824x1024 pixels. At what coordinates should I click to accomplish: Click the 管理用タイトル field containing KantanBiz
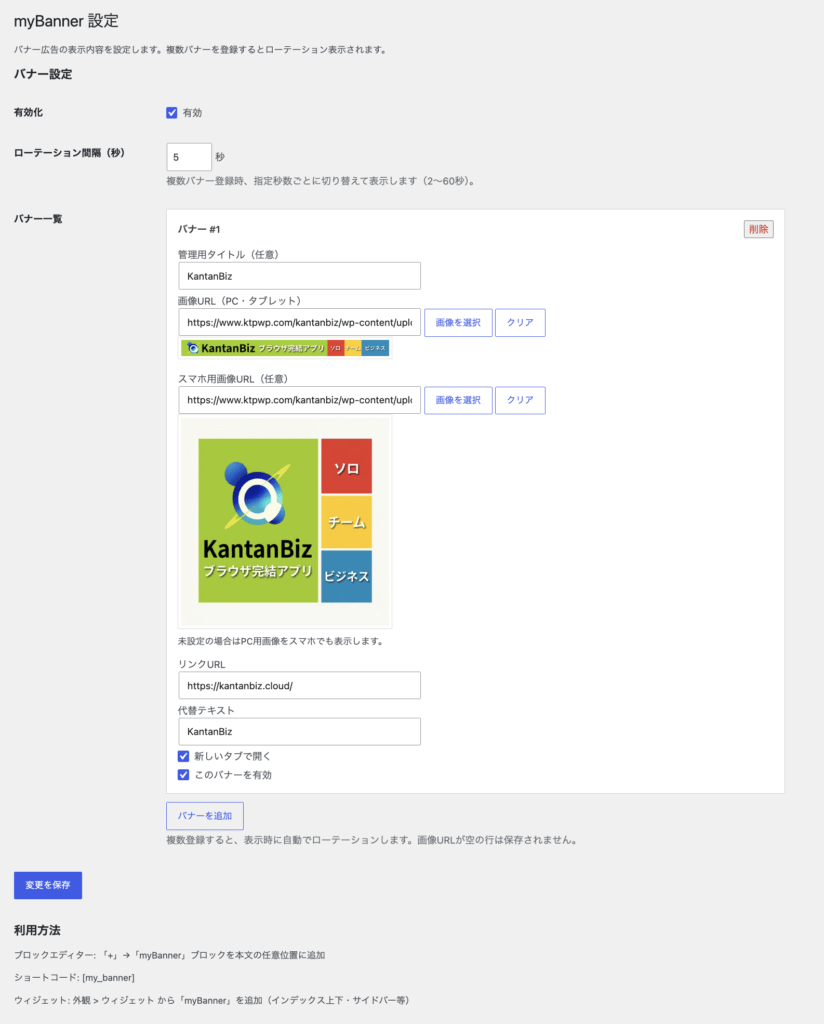point(299,276)
